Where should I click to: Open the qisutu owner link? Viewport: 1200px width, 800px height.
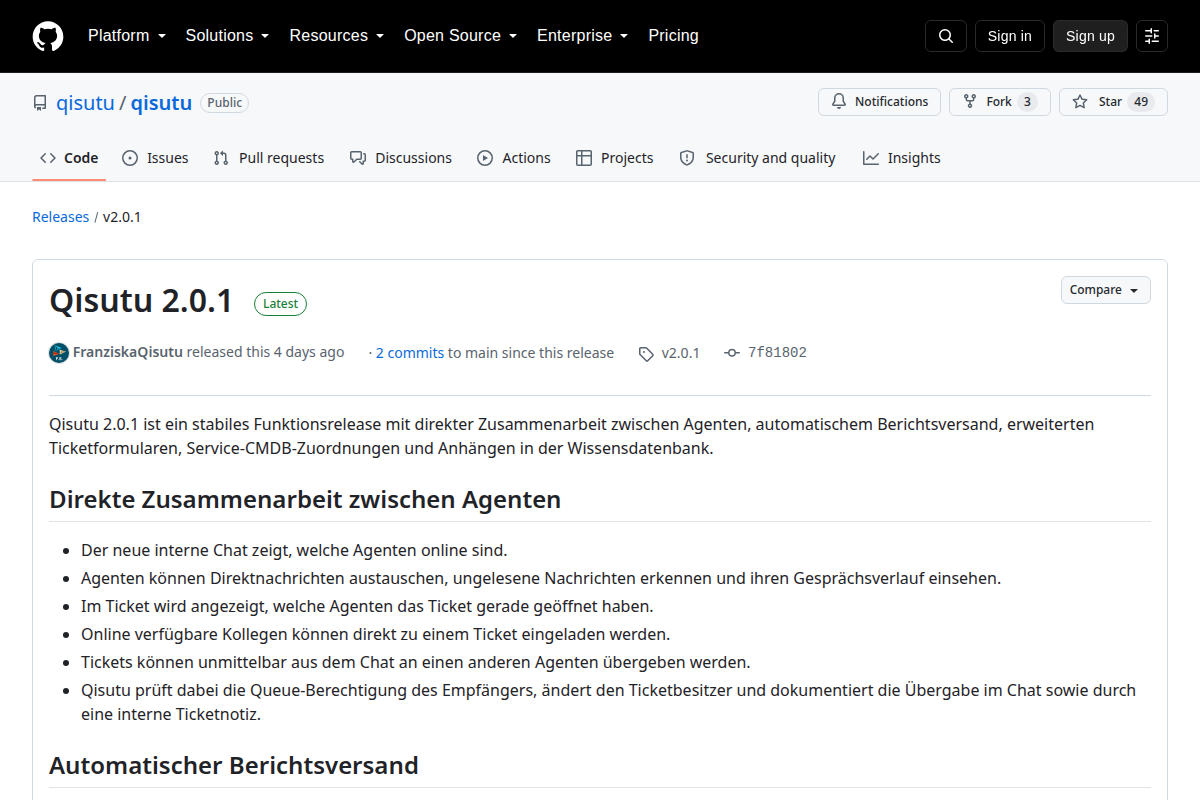tap(85, 103)
